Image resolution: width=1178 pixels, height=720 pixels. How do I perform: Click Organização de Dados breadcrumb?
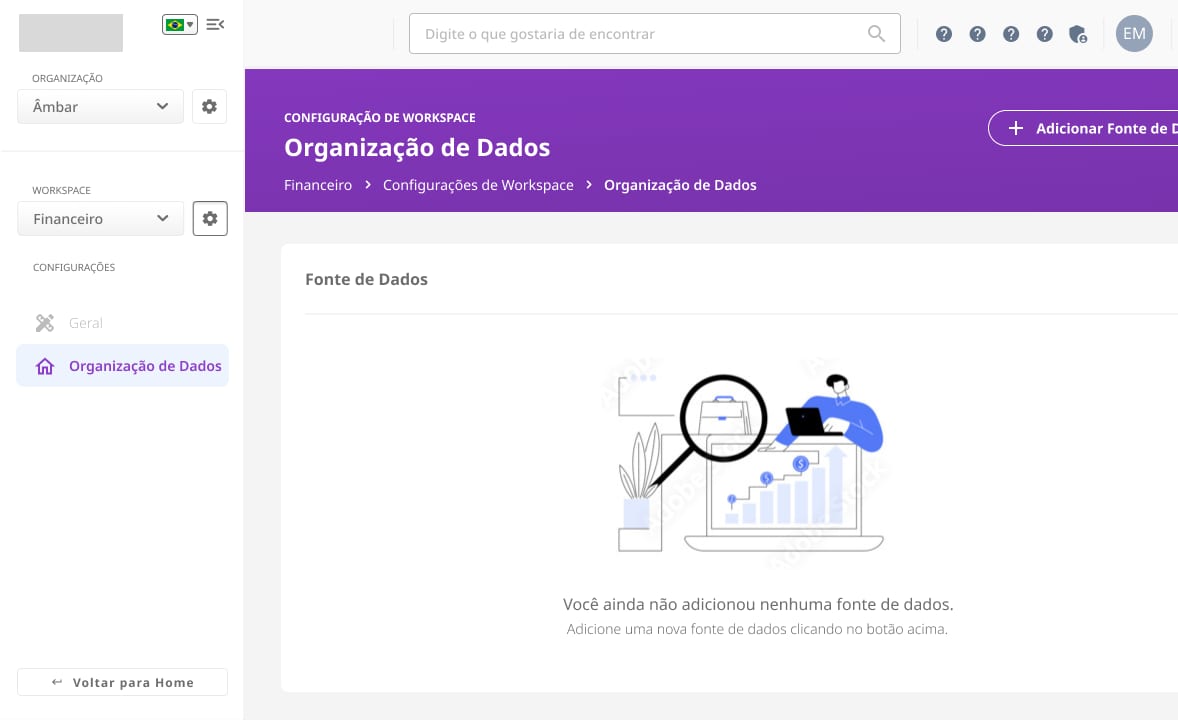click(680, 185)
